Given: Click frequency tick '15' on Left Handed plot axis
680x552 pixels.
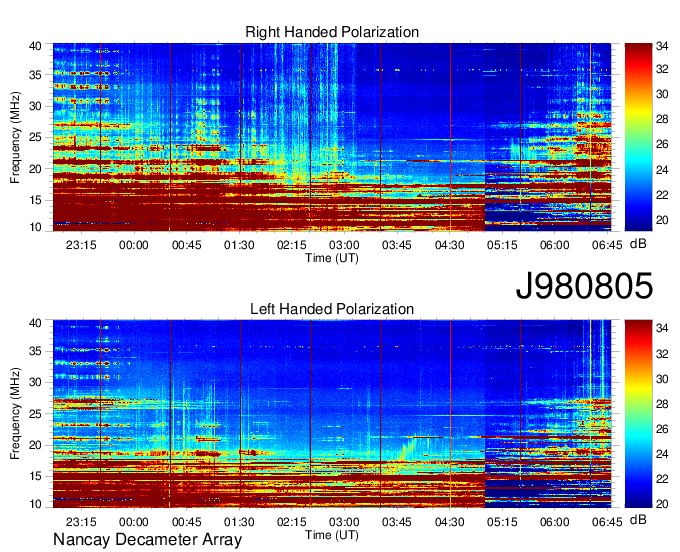Looking at the screenshot, I should click(36, 476).
